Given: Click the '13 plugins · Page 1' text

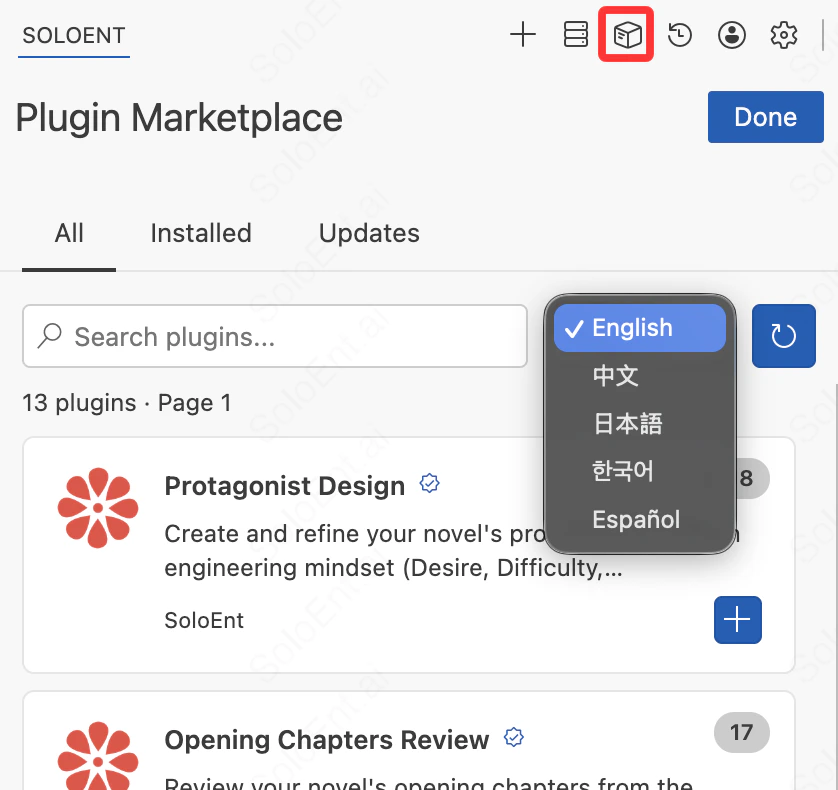Looking at the screenshot, I should [x=127, y=403].
